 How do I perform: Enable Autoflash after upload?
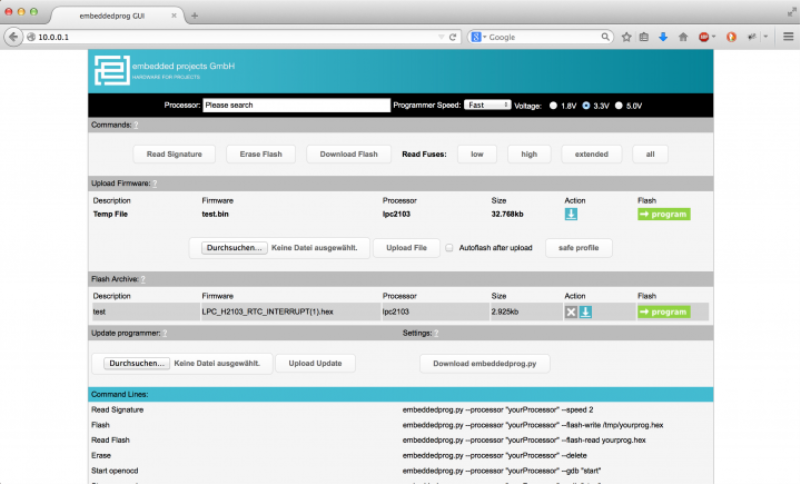pos(450,247)
